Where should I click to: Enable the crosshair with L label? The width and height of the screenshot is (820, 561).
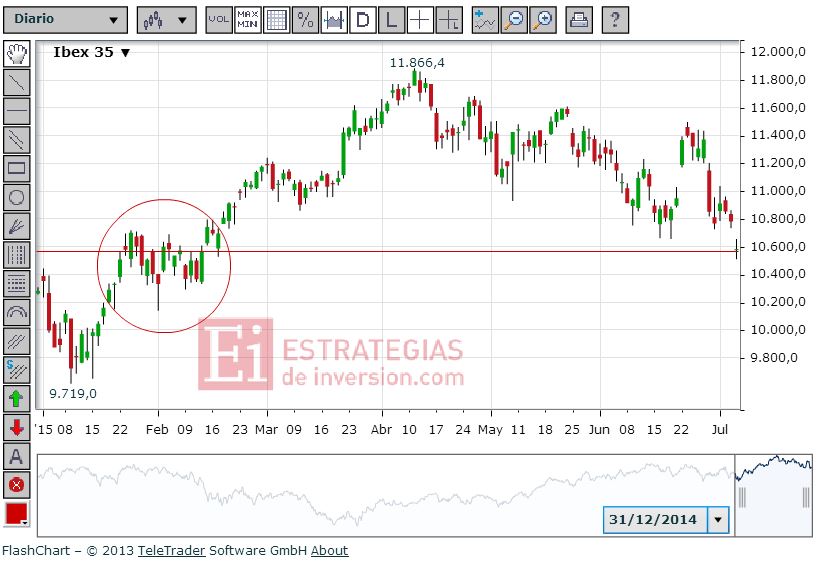point(449,20)
